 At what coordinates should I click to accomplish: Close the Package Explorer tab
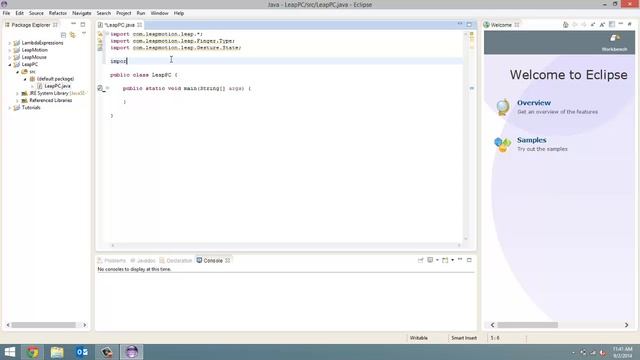[55, 25]
